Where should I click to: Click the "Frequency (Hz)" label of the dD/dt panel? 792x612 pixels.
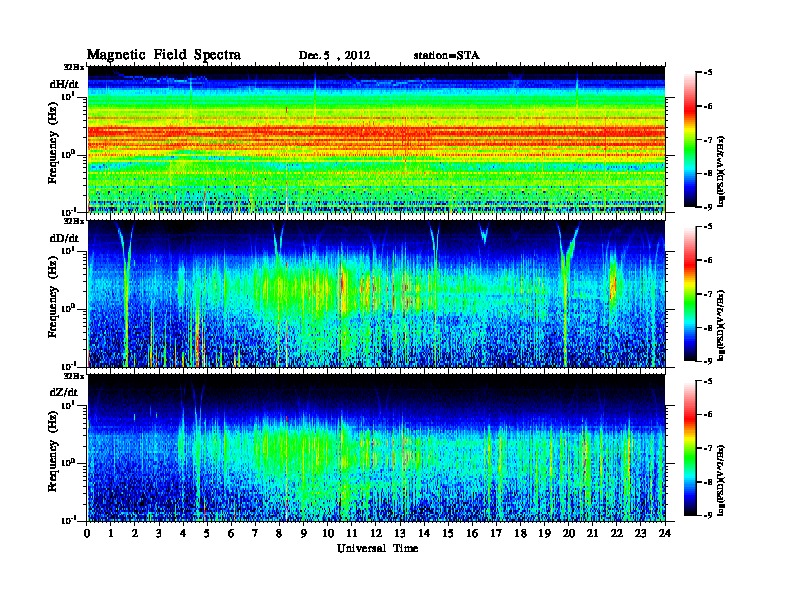53,297
